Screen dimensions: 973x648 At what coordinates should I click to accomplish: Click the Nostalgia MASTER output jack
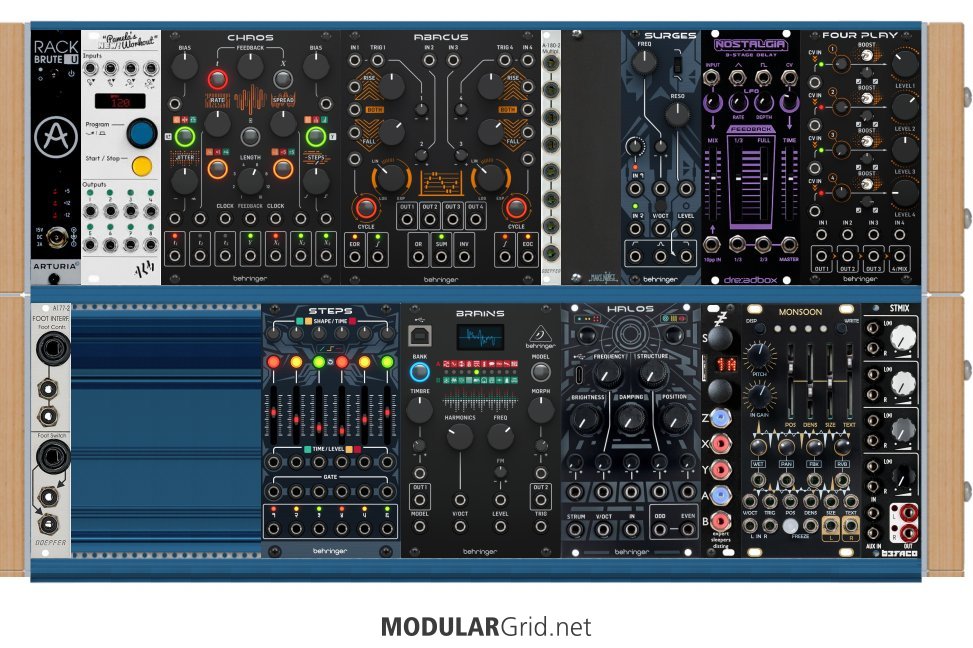[789, 244]
